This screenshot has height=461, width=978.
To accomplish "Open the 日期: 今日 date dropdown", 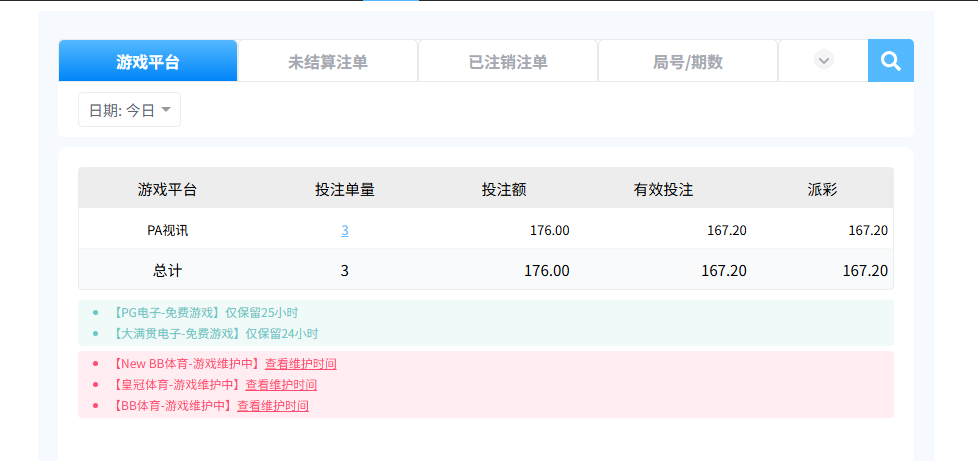I will (x=129, y=110).
